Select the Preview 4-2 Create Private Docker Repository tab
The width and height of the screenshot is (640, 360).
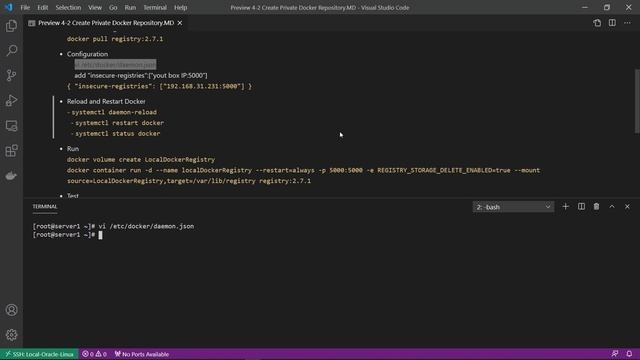pos(106,23)
